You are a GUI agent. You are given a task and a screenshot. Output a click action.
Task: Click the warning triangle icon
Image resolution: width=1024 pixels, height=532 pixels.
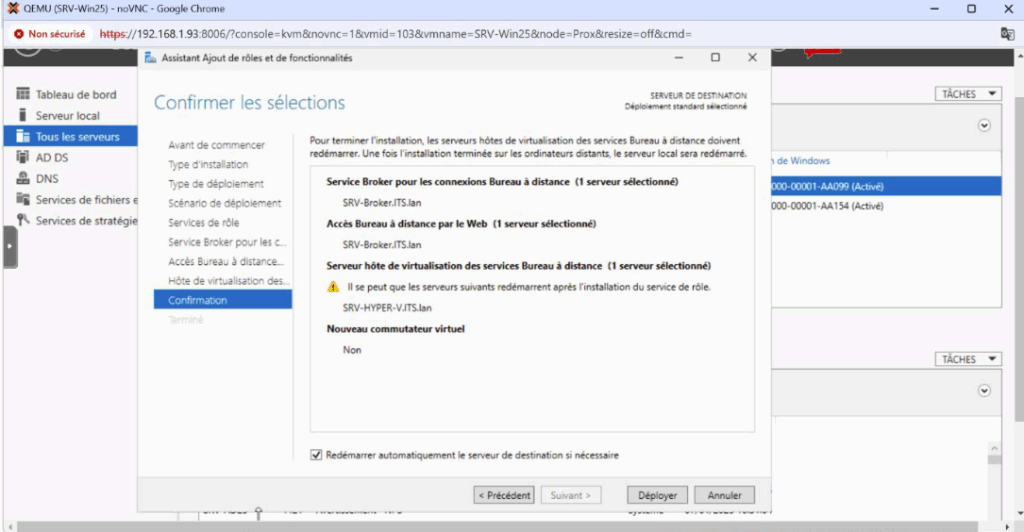[333, 287]
